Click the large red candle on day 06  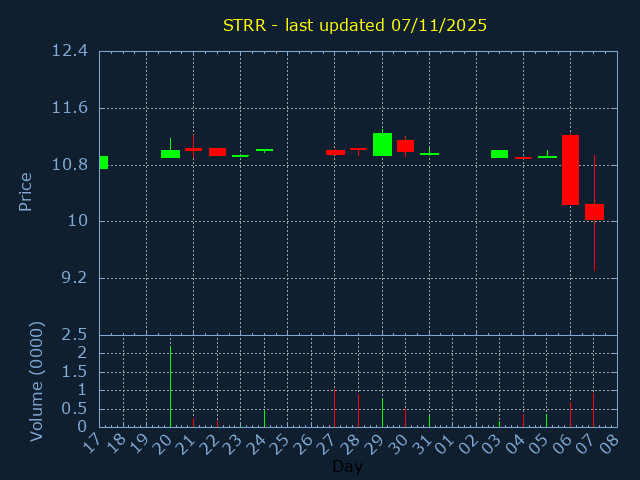click(570, 170)
